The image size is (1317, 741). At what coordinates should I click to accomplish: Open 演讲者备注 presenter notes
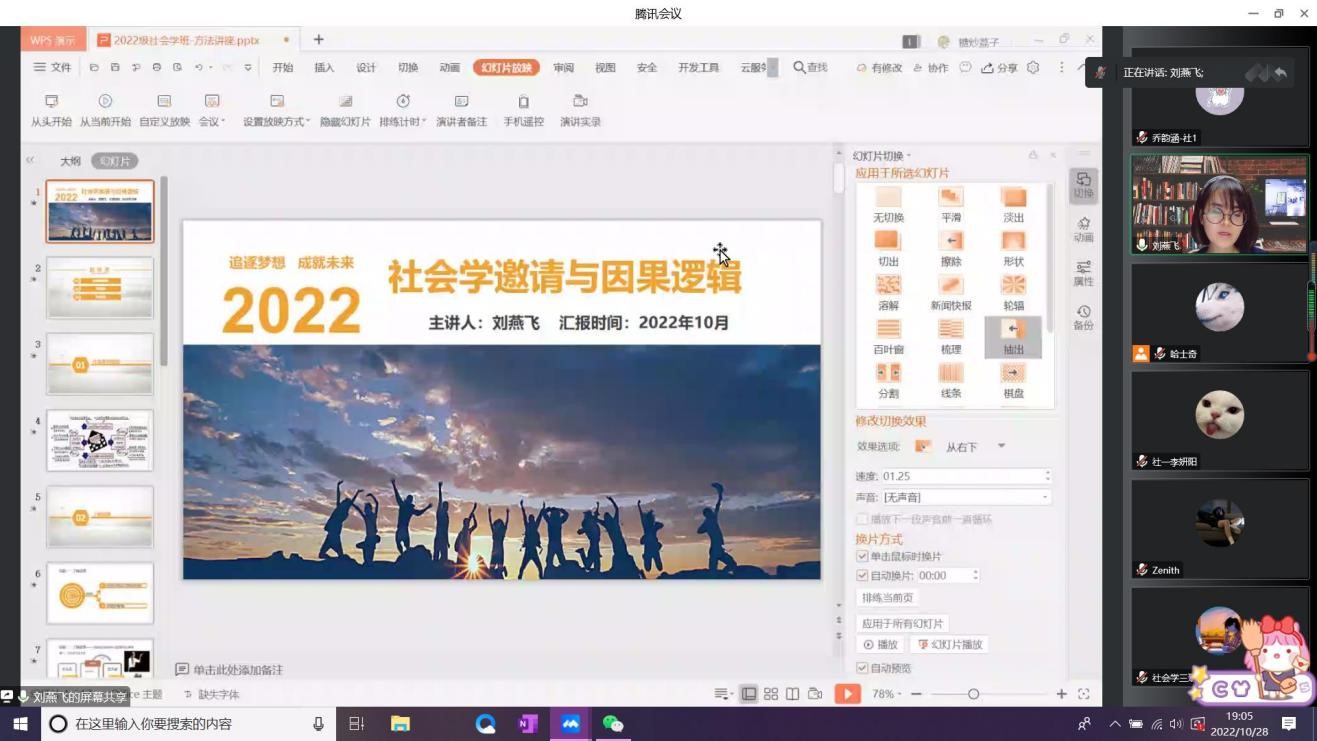461,110
